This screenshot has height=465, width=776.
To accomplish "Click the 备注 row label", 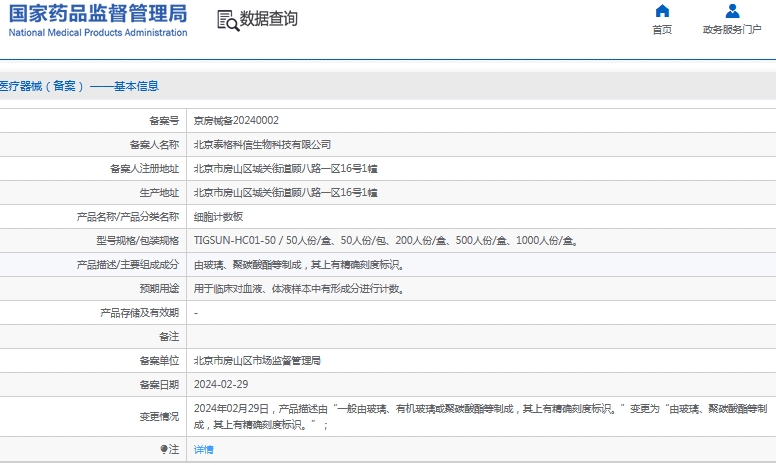I will (169, 336).
